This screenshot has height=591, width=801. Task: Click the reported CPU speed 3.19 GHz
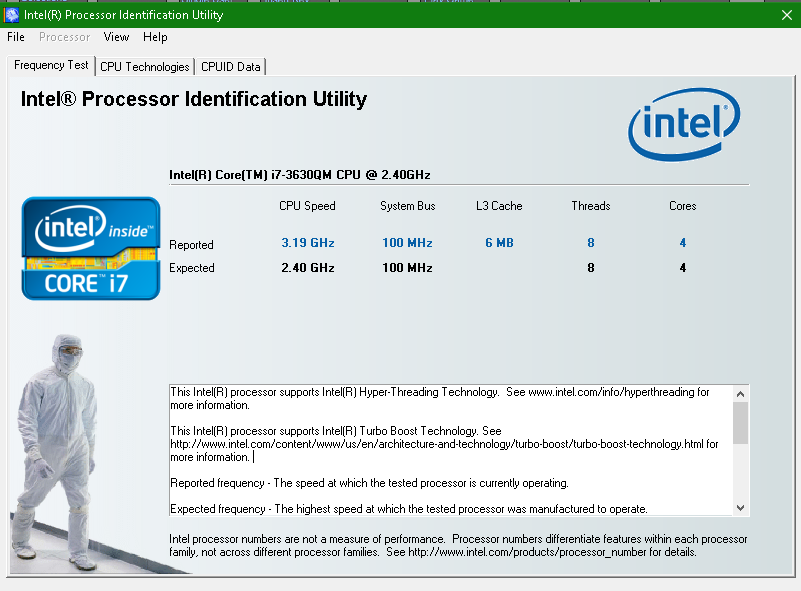(308, 243)
